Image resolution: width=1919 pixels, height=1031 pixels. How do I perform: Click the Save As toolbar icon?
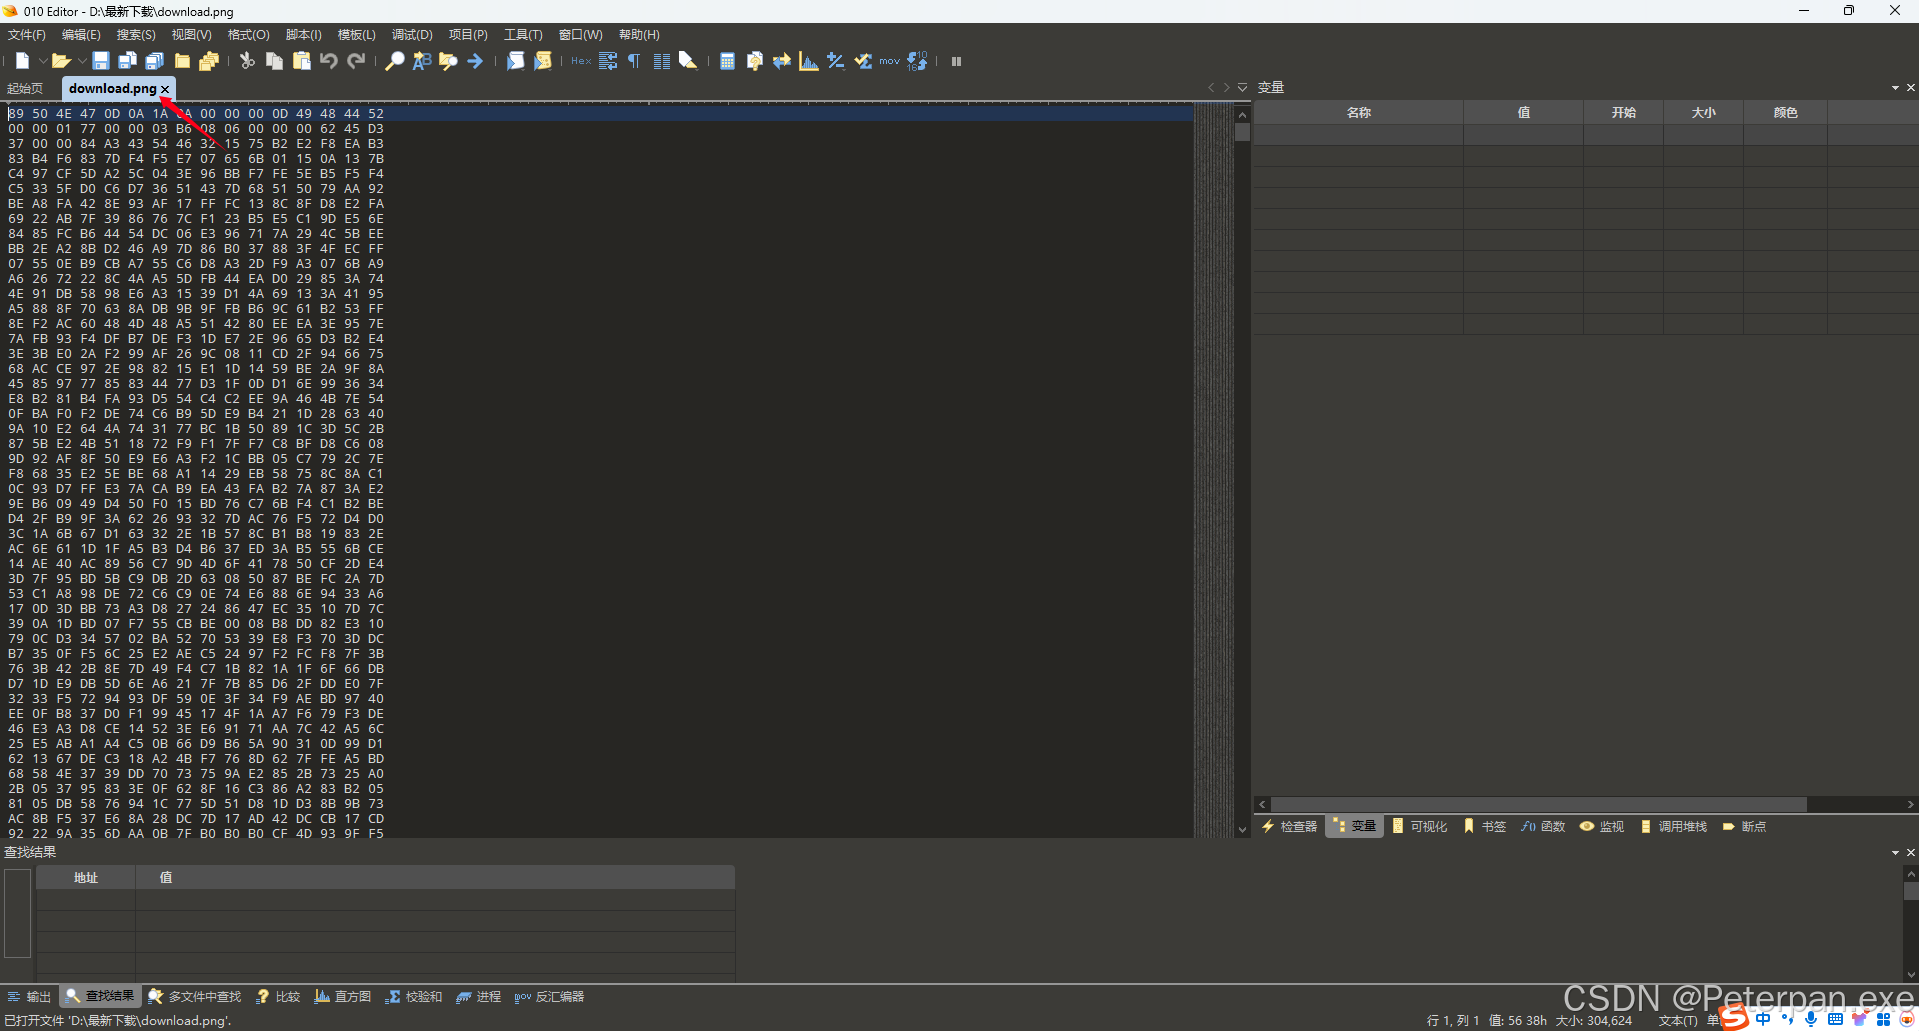[x=127, y=61]
